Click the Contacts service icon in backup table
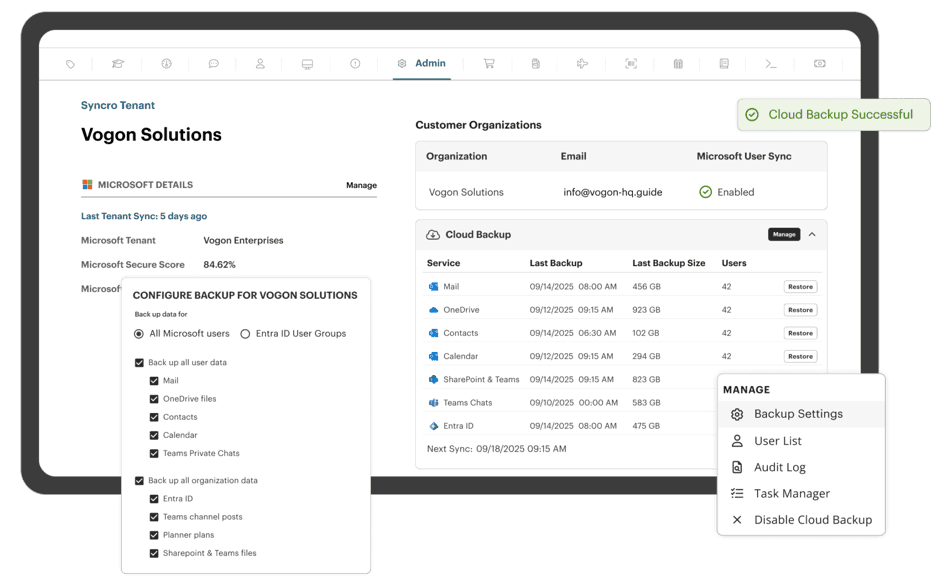The width and height of the screenshot is (950, 585). click(434, 333)
